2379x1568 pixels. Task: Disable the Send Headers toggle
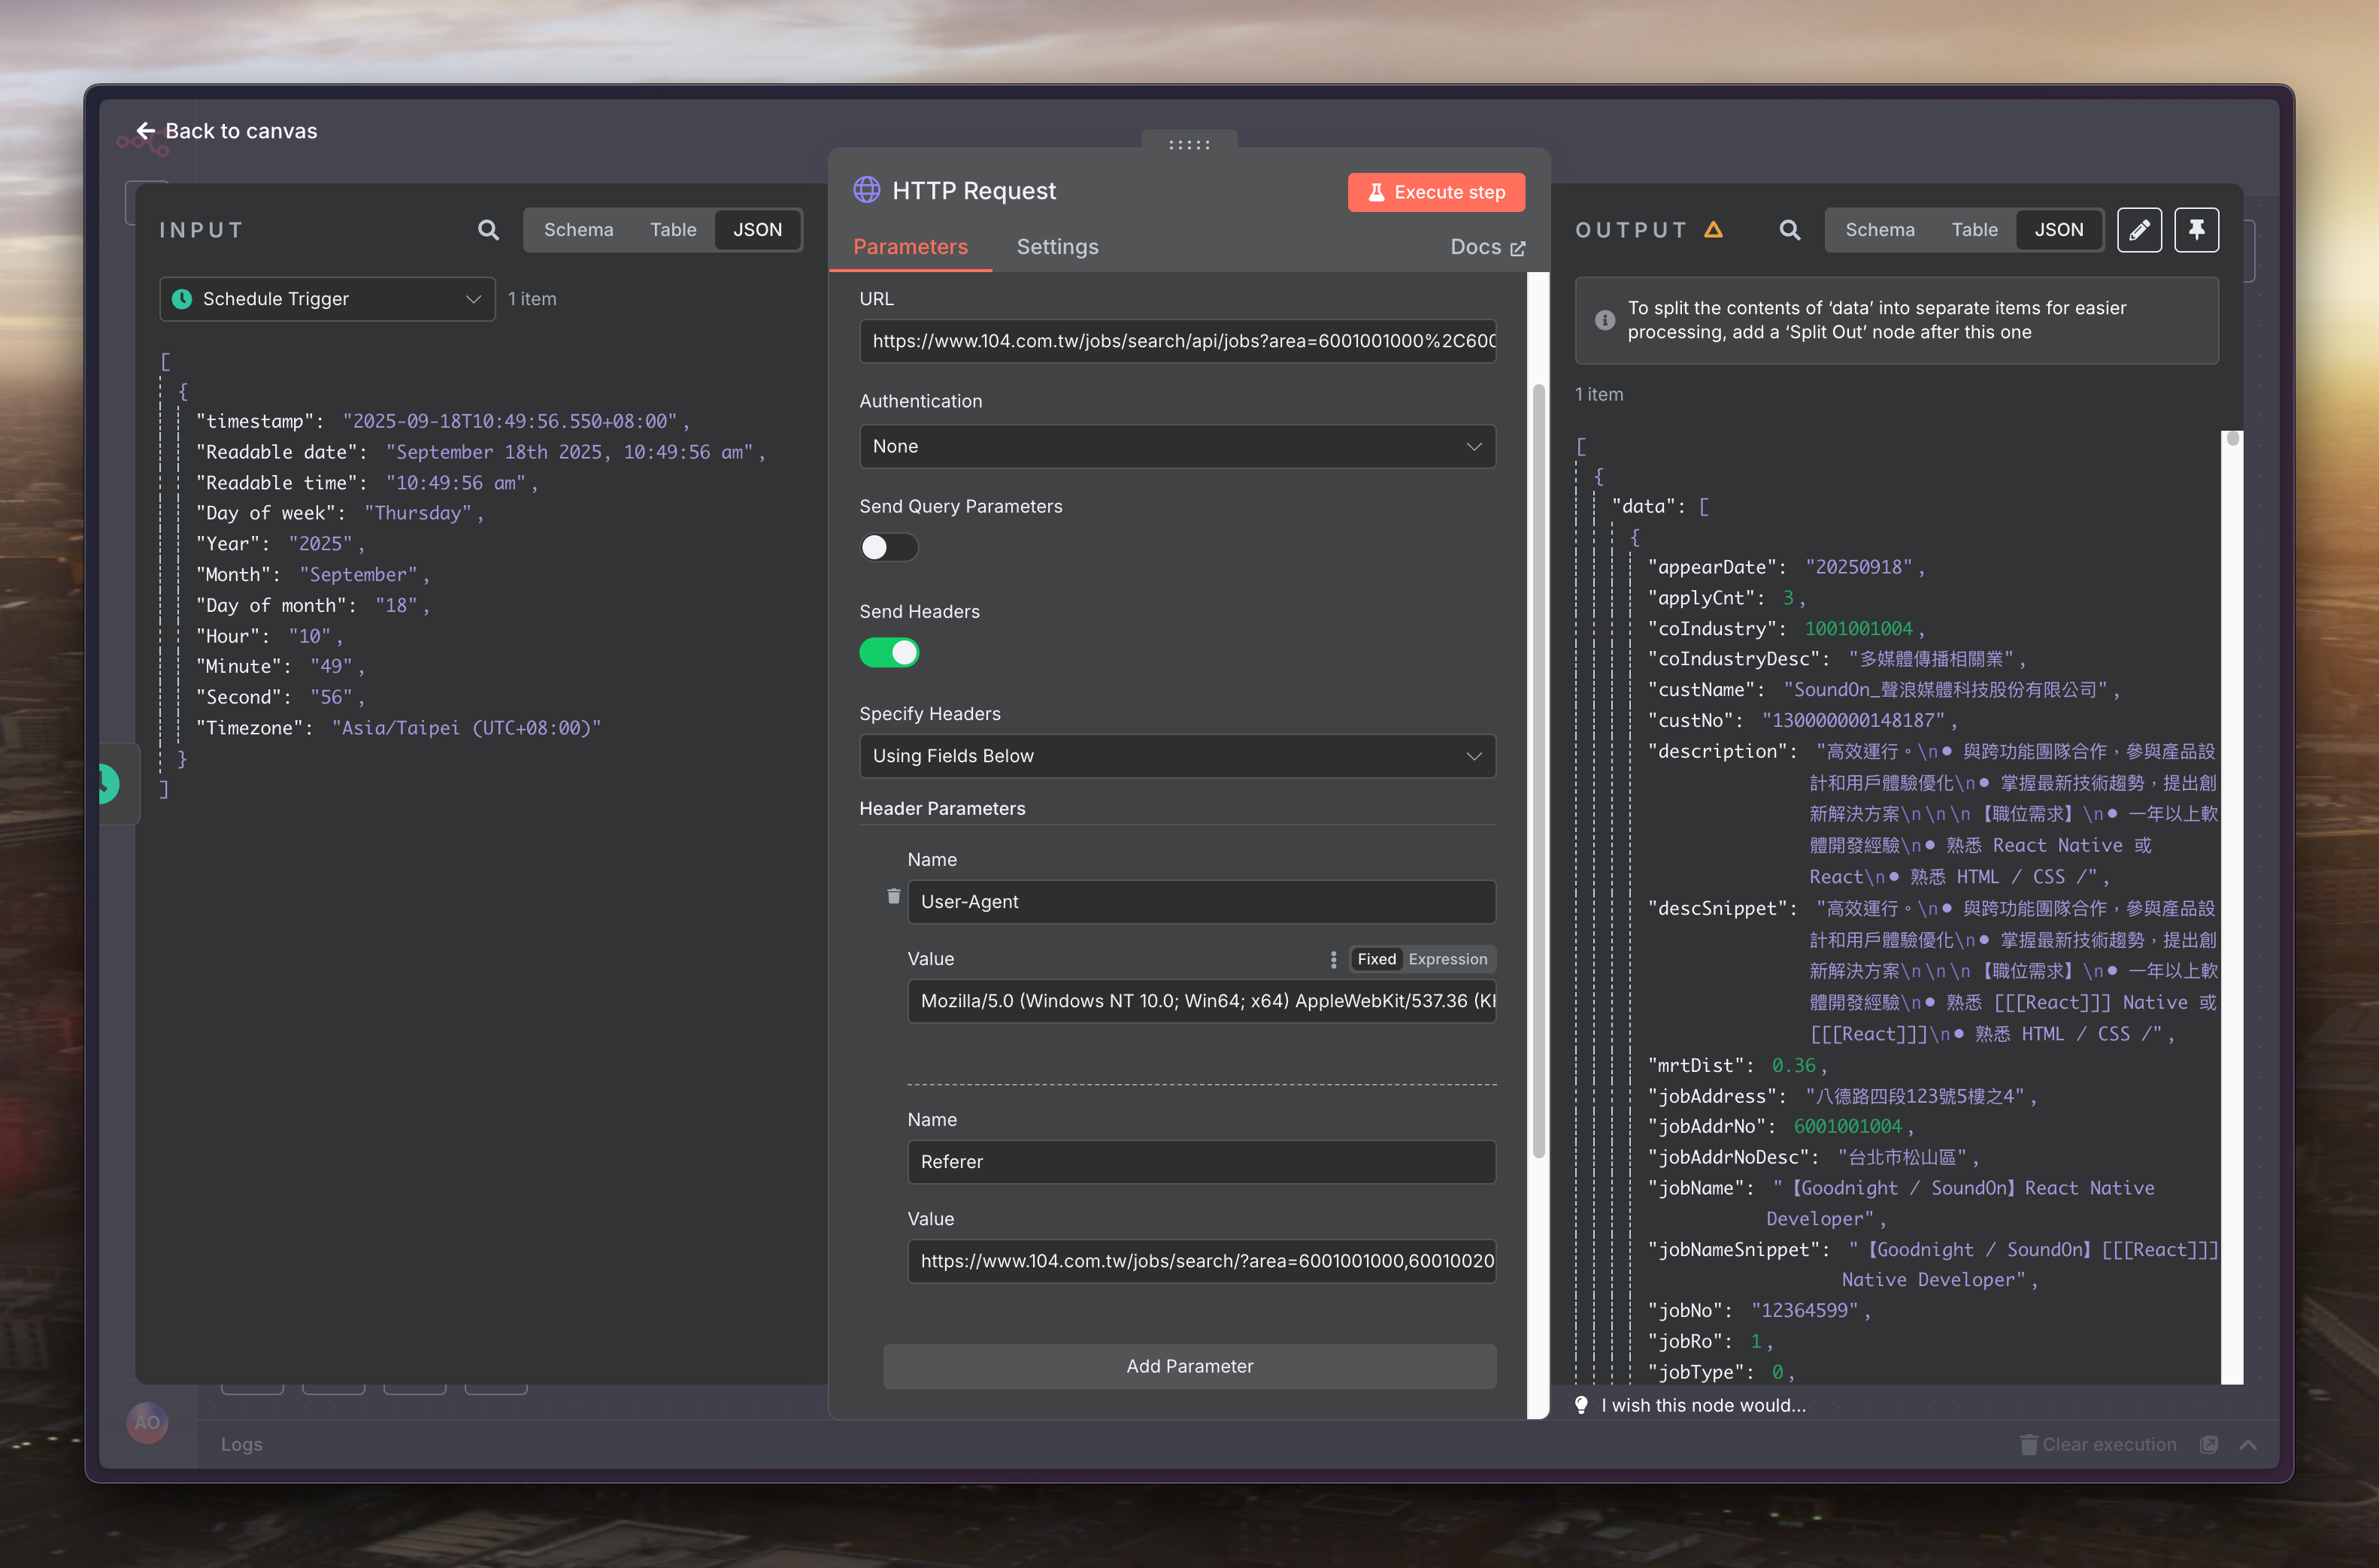click(888, 653)
